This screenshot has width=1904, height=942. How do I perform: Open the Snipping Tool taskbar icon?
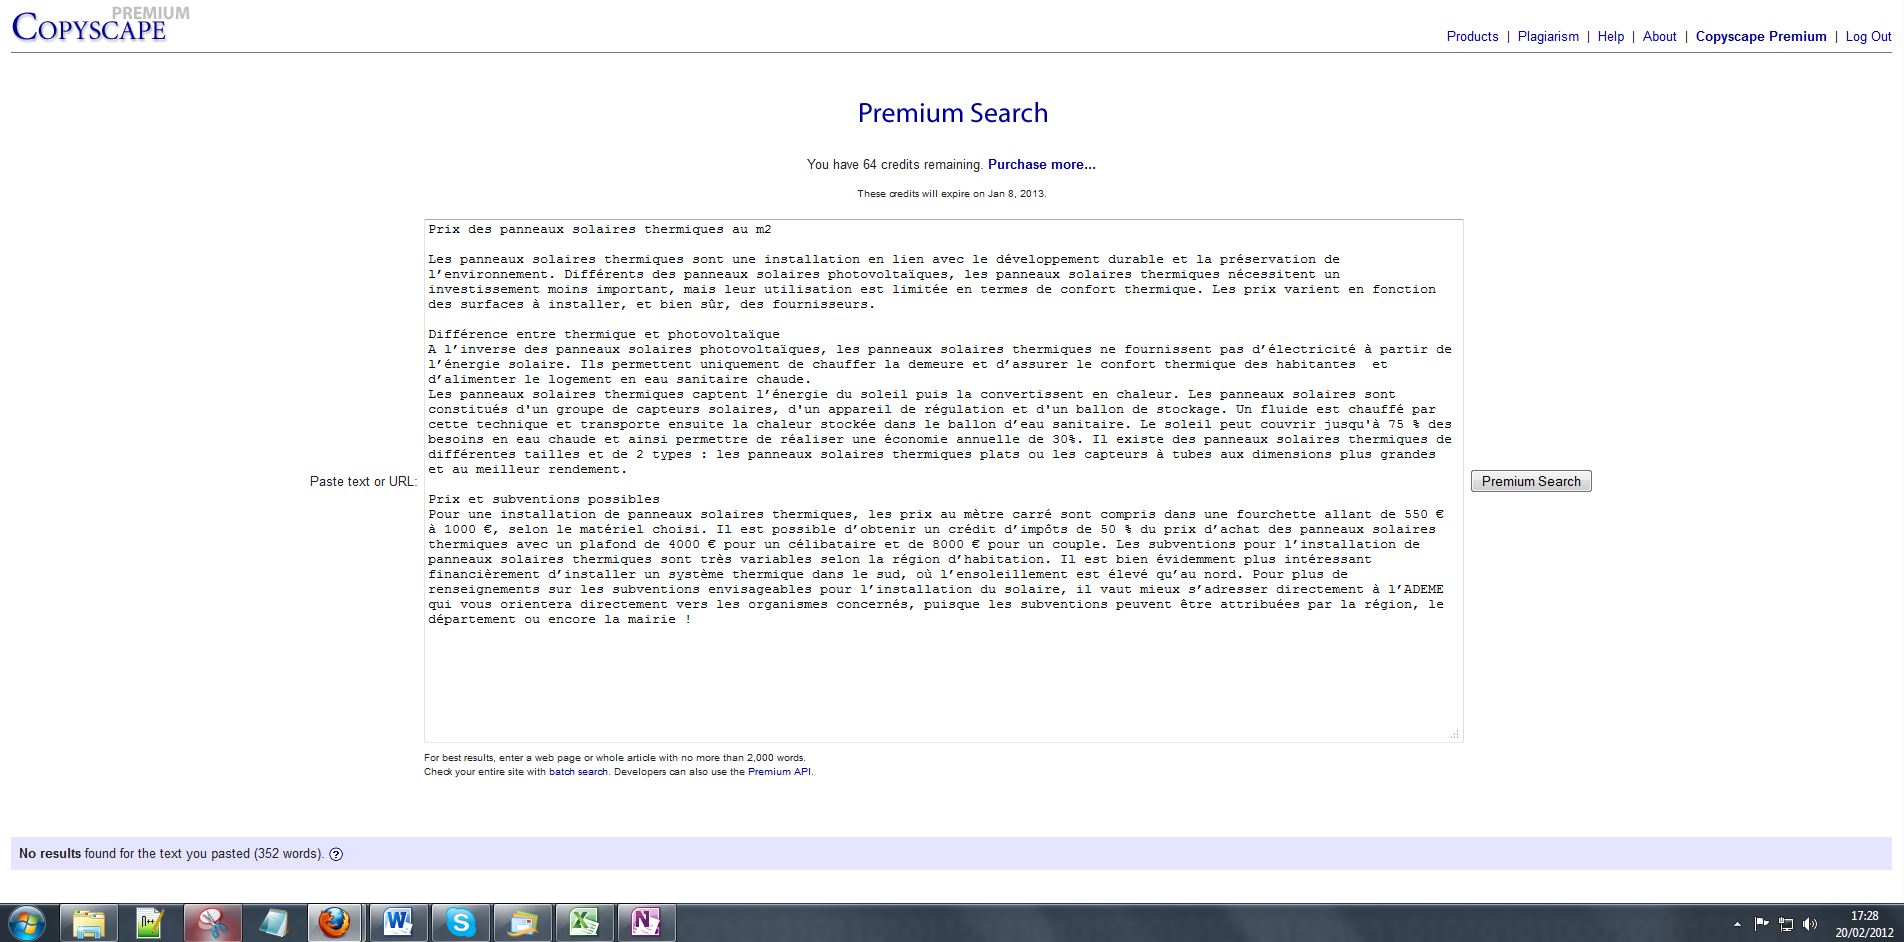click(212, 922)
